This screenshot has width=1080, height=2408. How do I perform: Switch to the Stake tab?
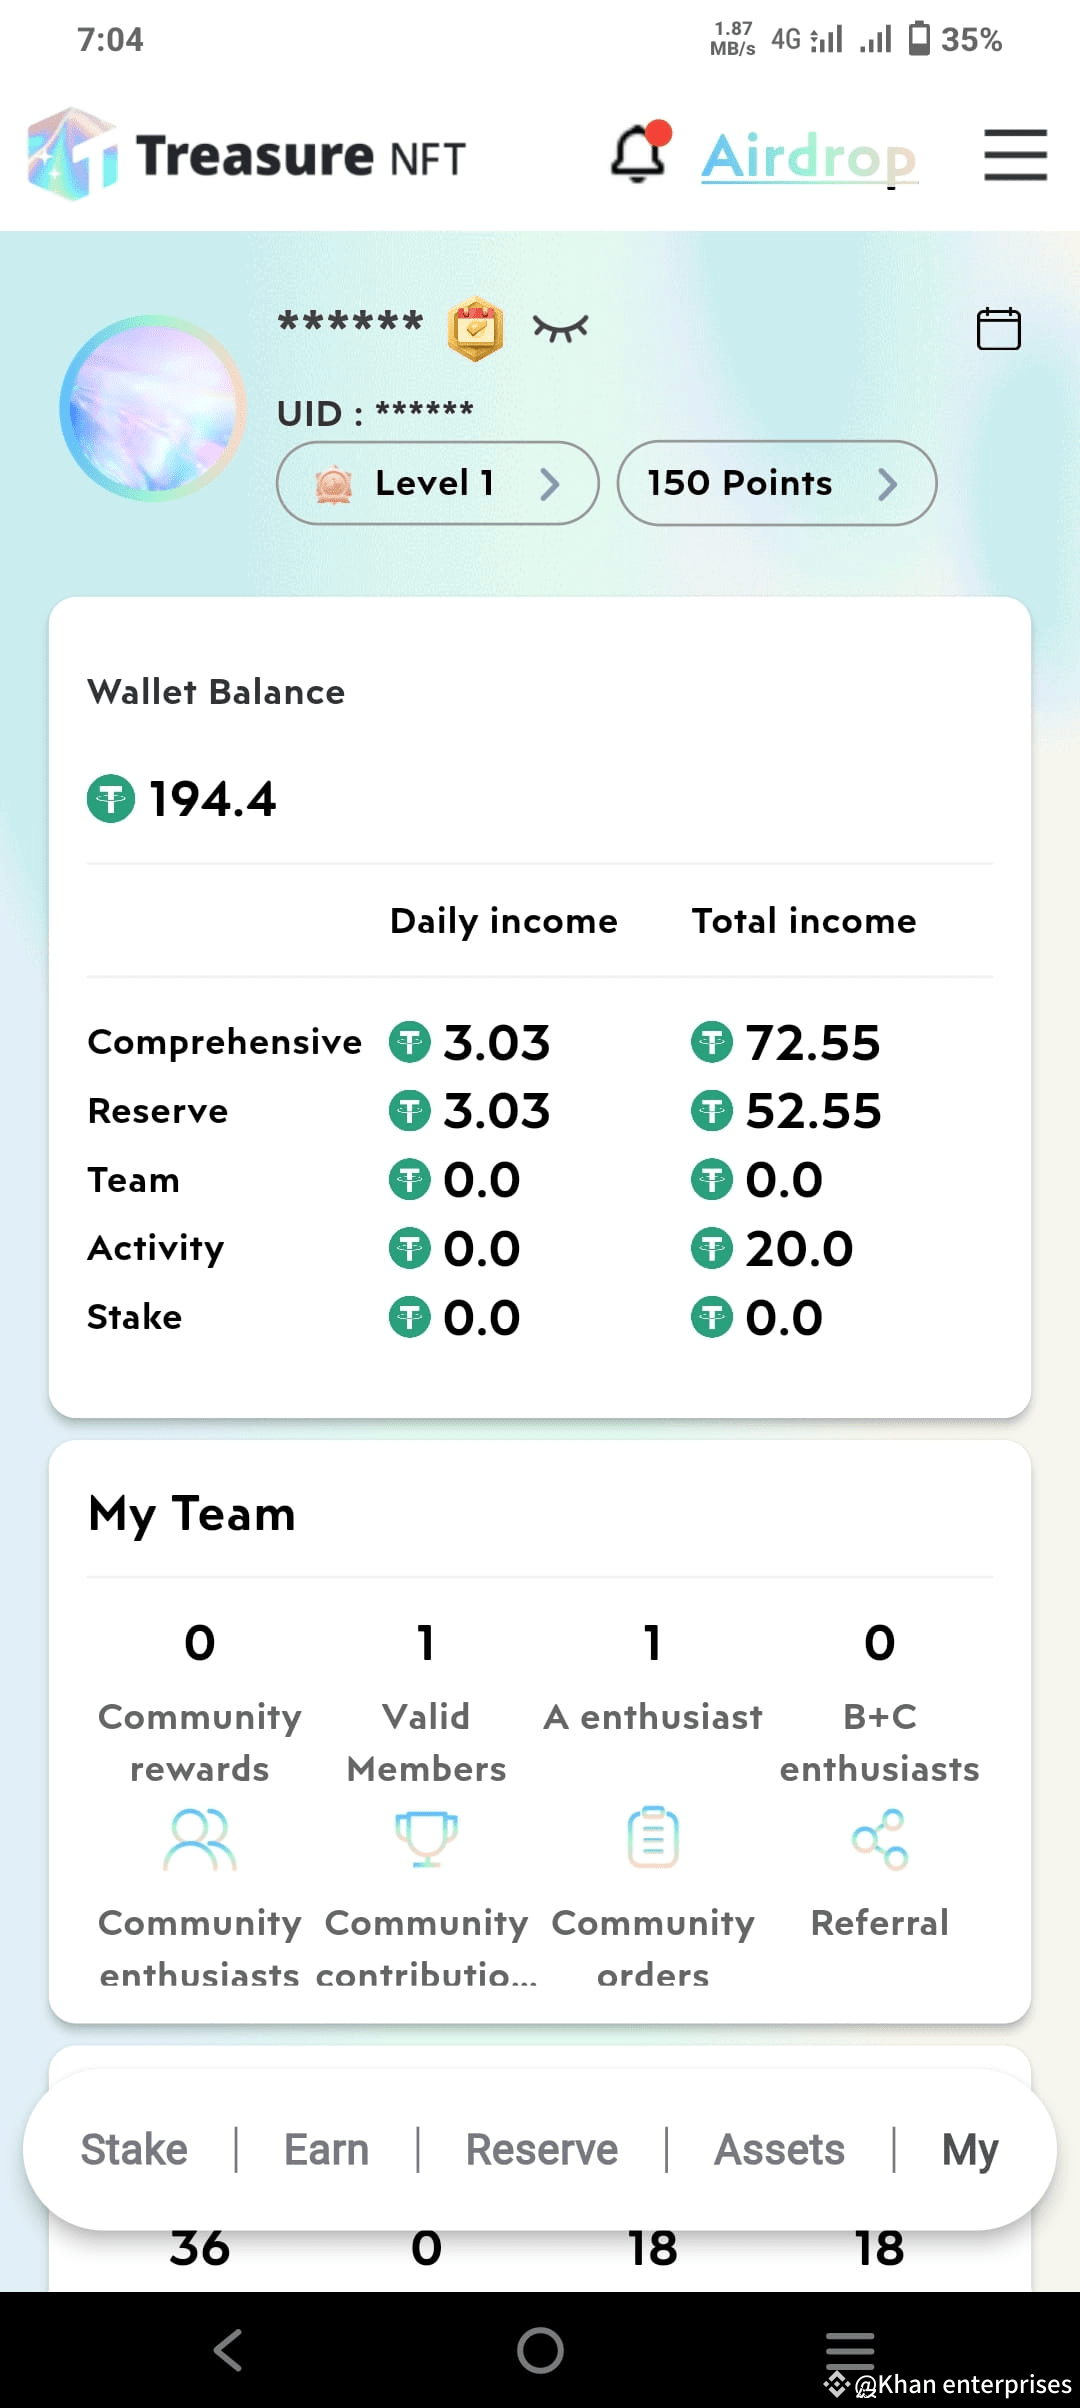coord(134,2149)
